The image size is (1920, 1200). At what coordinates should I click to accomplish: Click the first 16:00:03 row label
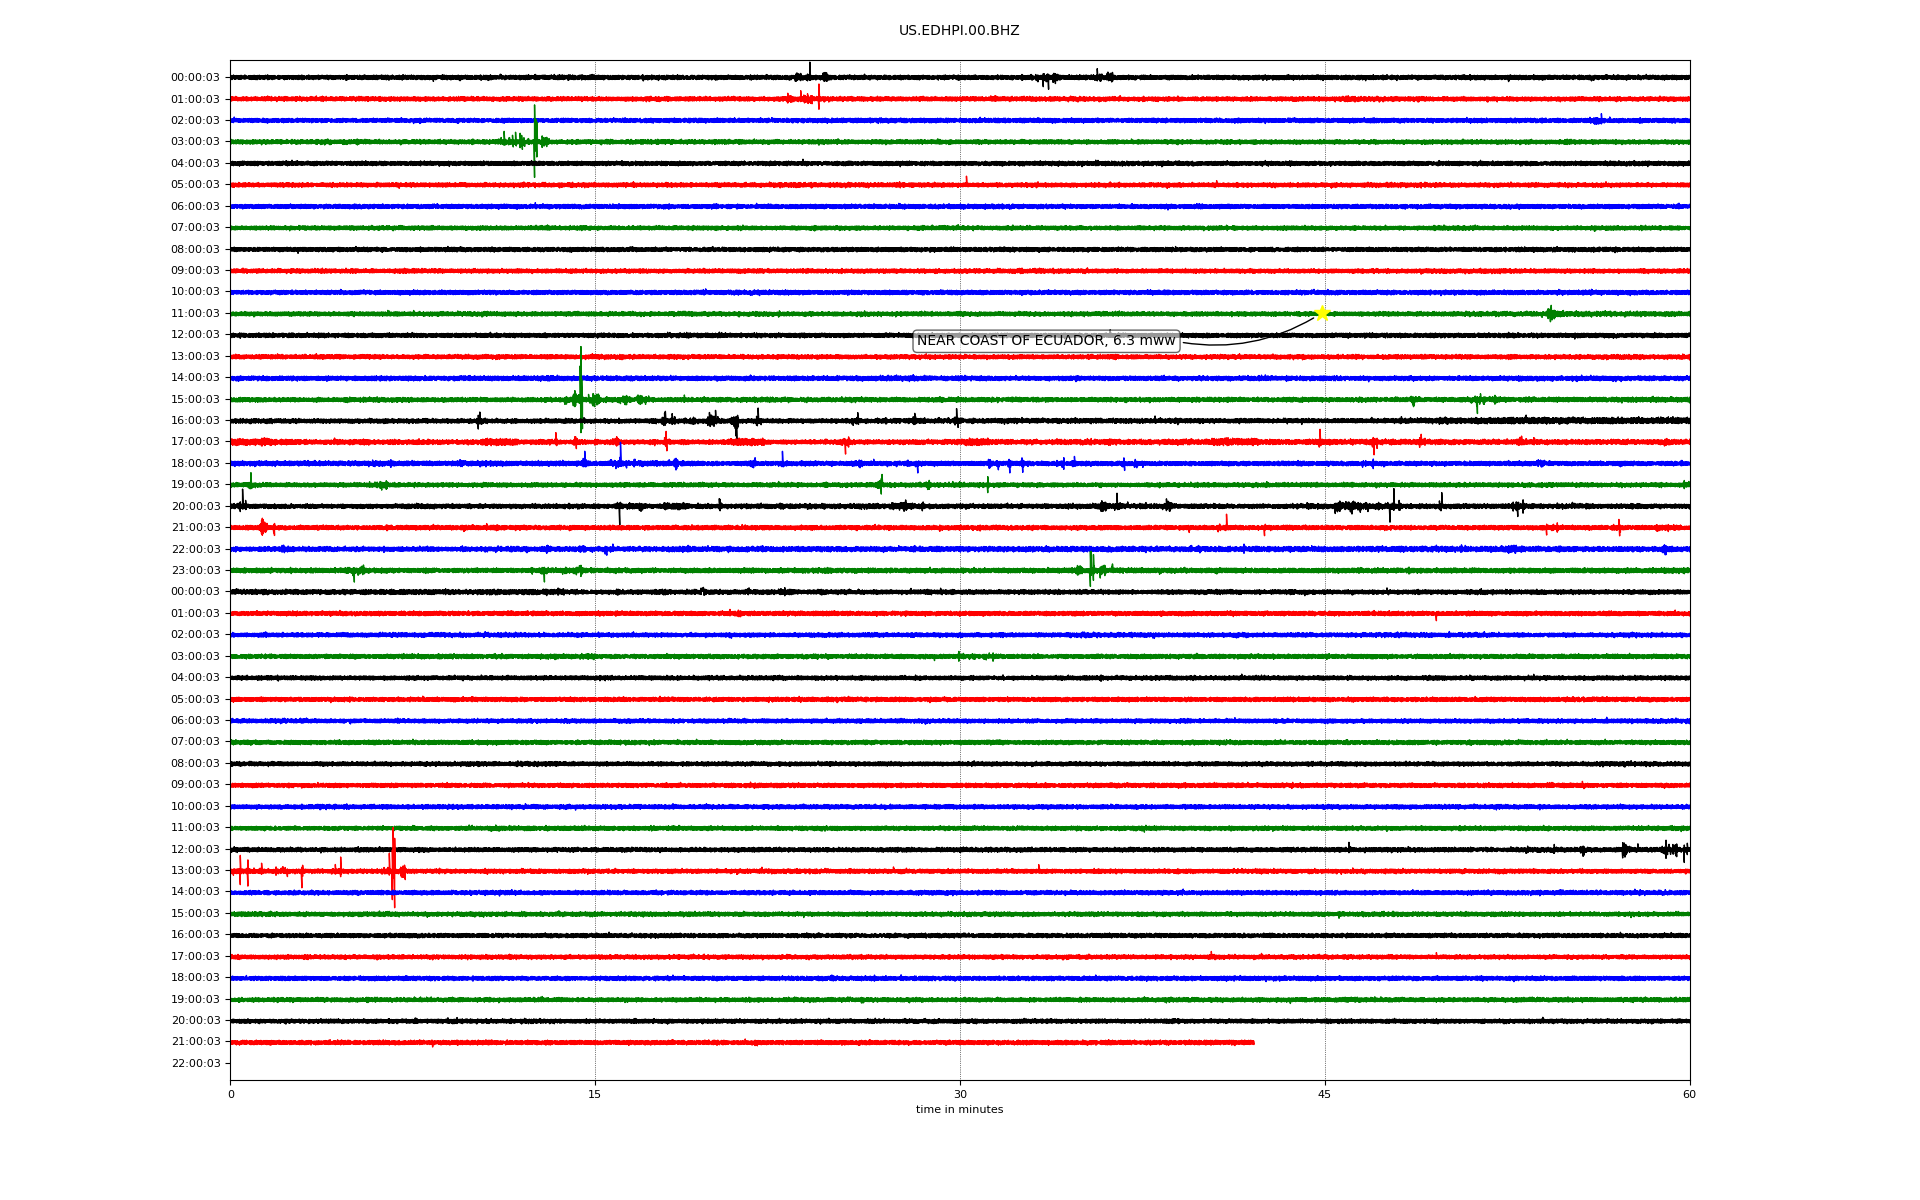tap(195, 421)
